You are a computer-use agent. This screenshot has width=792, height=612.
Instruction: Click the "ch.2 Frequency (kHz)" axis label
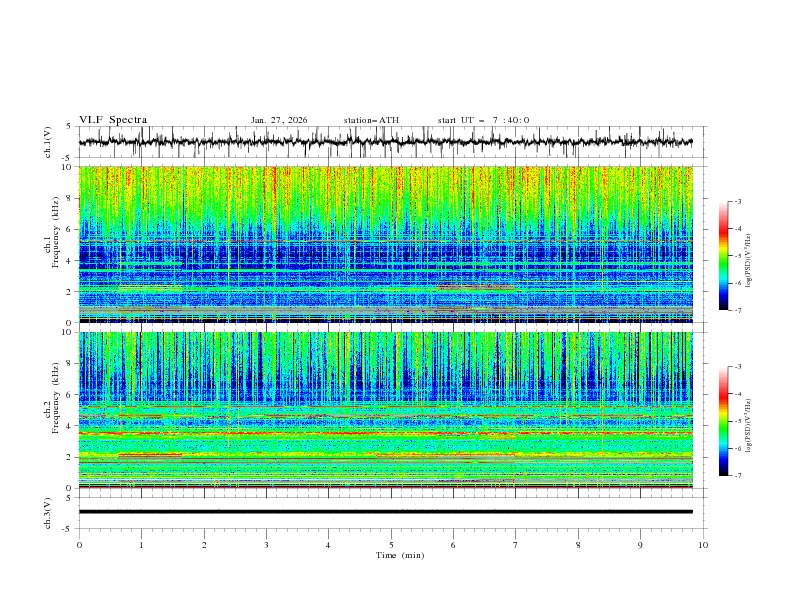[x=52, y=397]
